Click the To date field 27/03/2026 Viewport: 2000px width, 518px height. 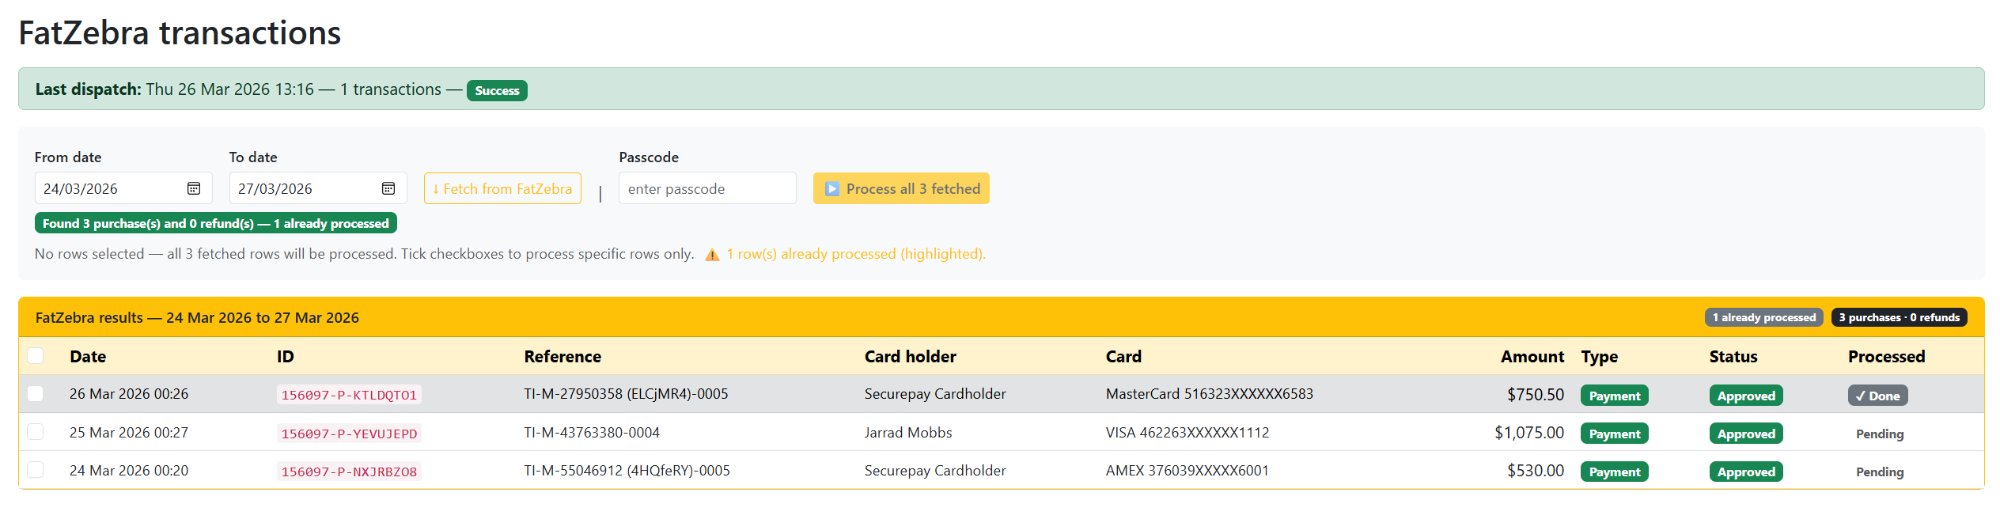302,189
